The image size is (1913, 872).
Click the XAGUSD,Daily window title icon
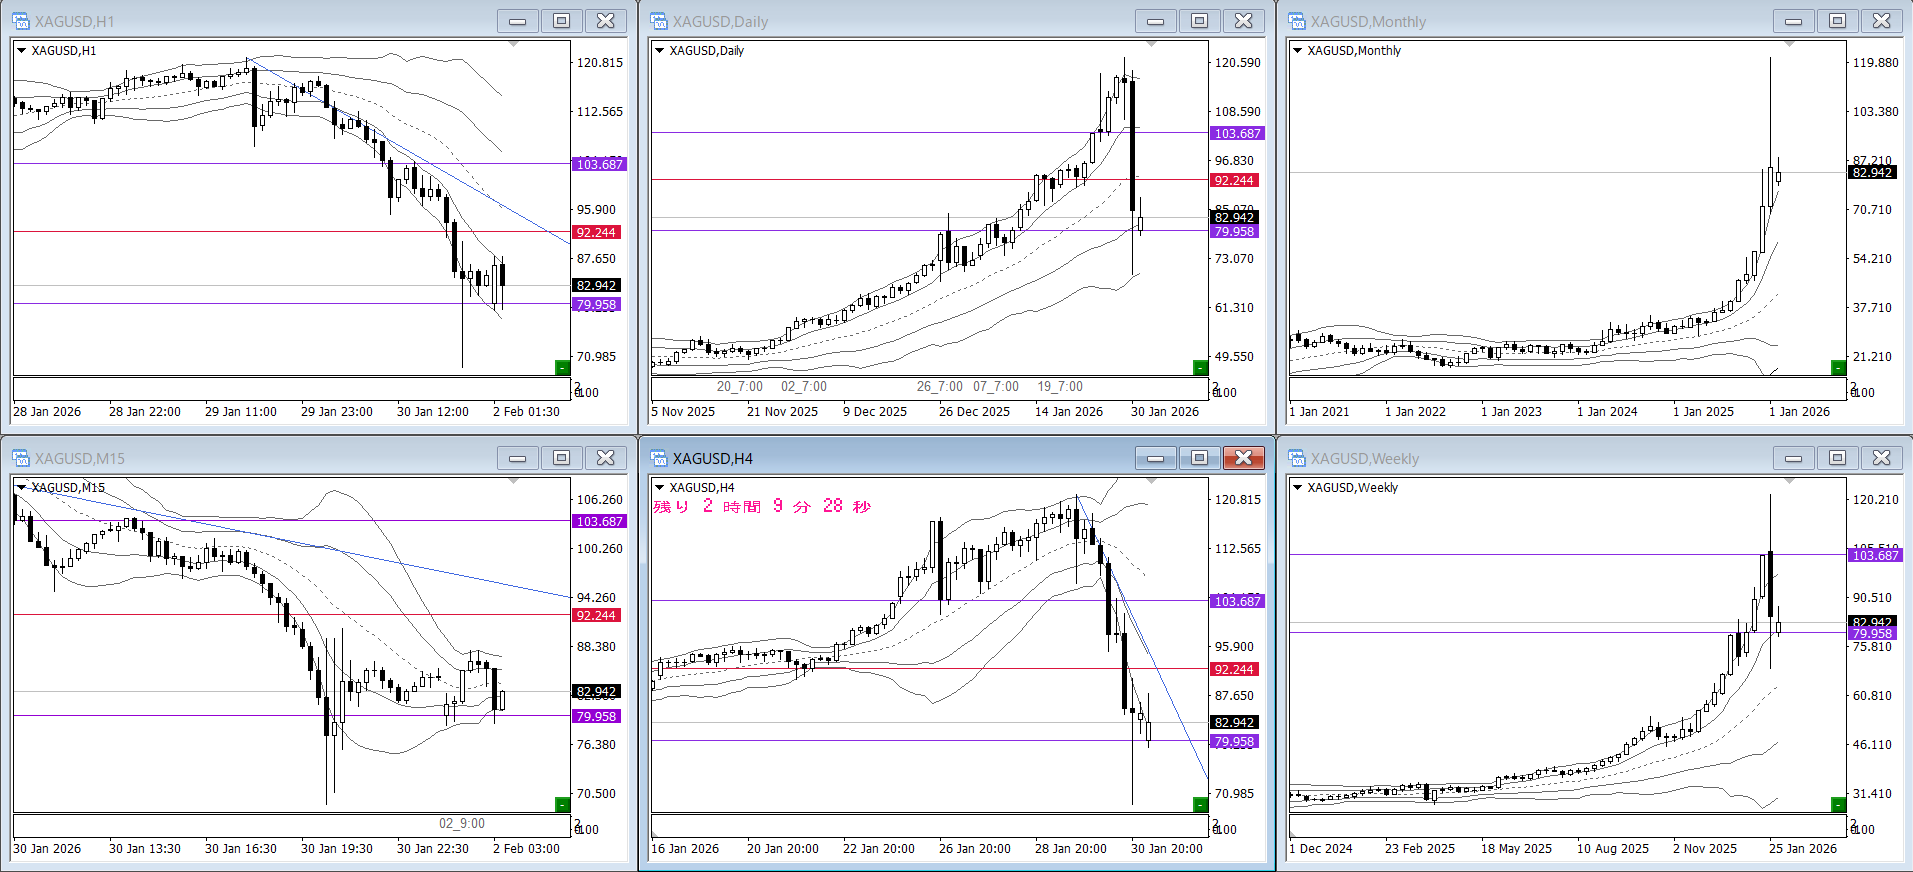(x=659, y=21)
